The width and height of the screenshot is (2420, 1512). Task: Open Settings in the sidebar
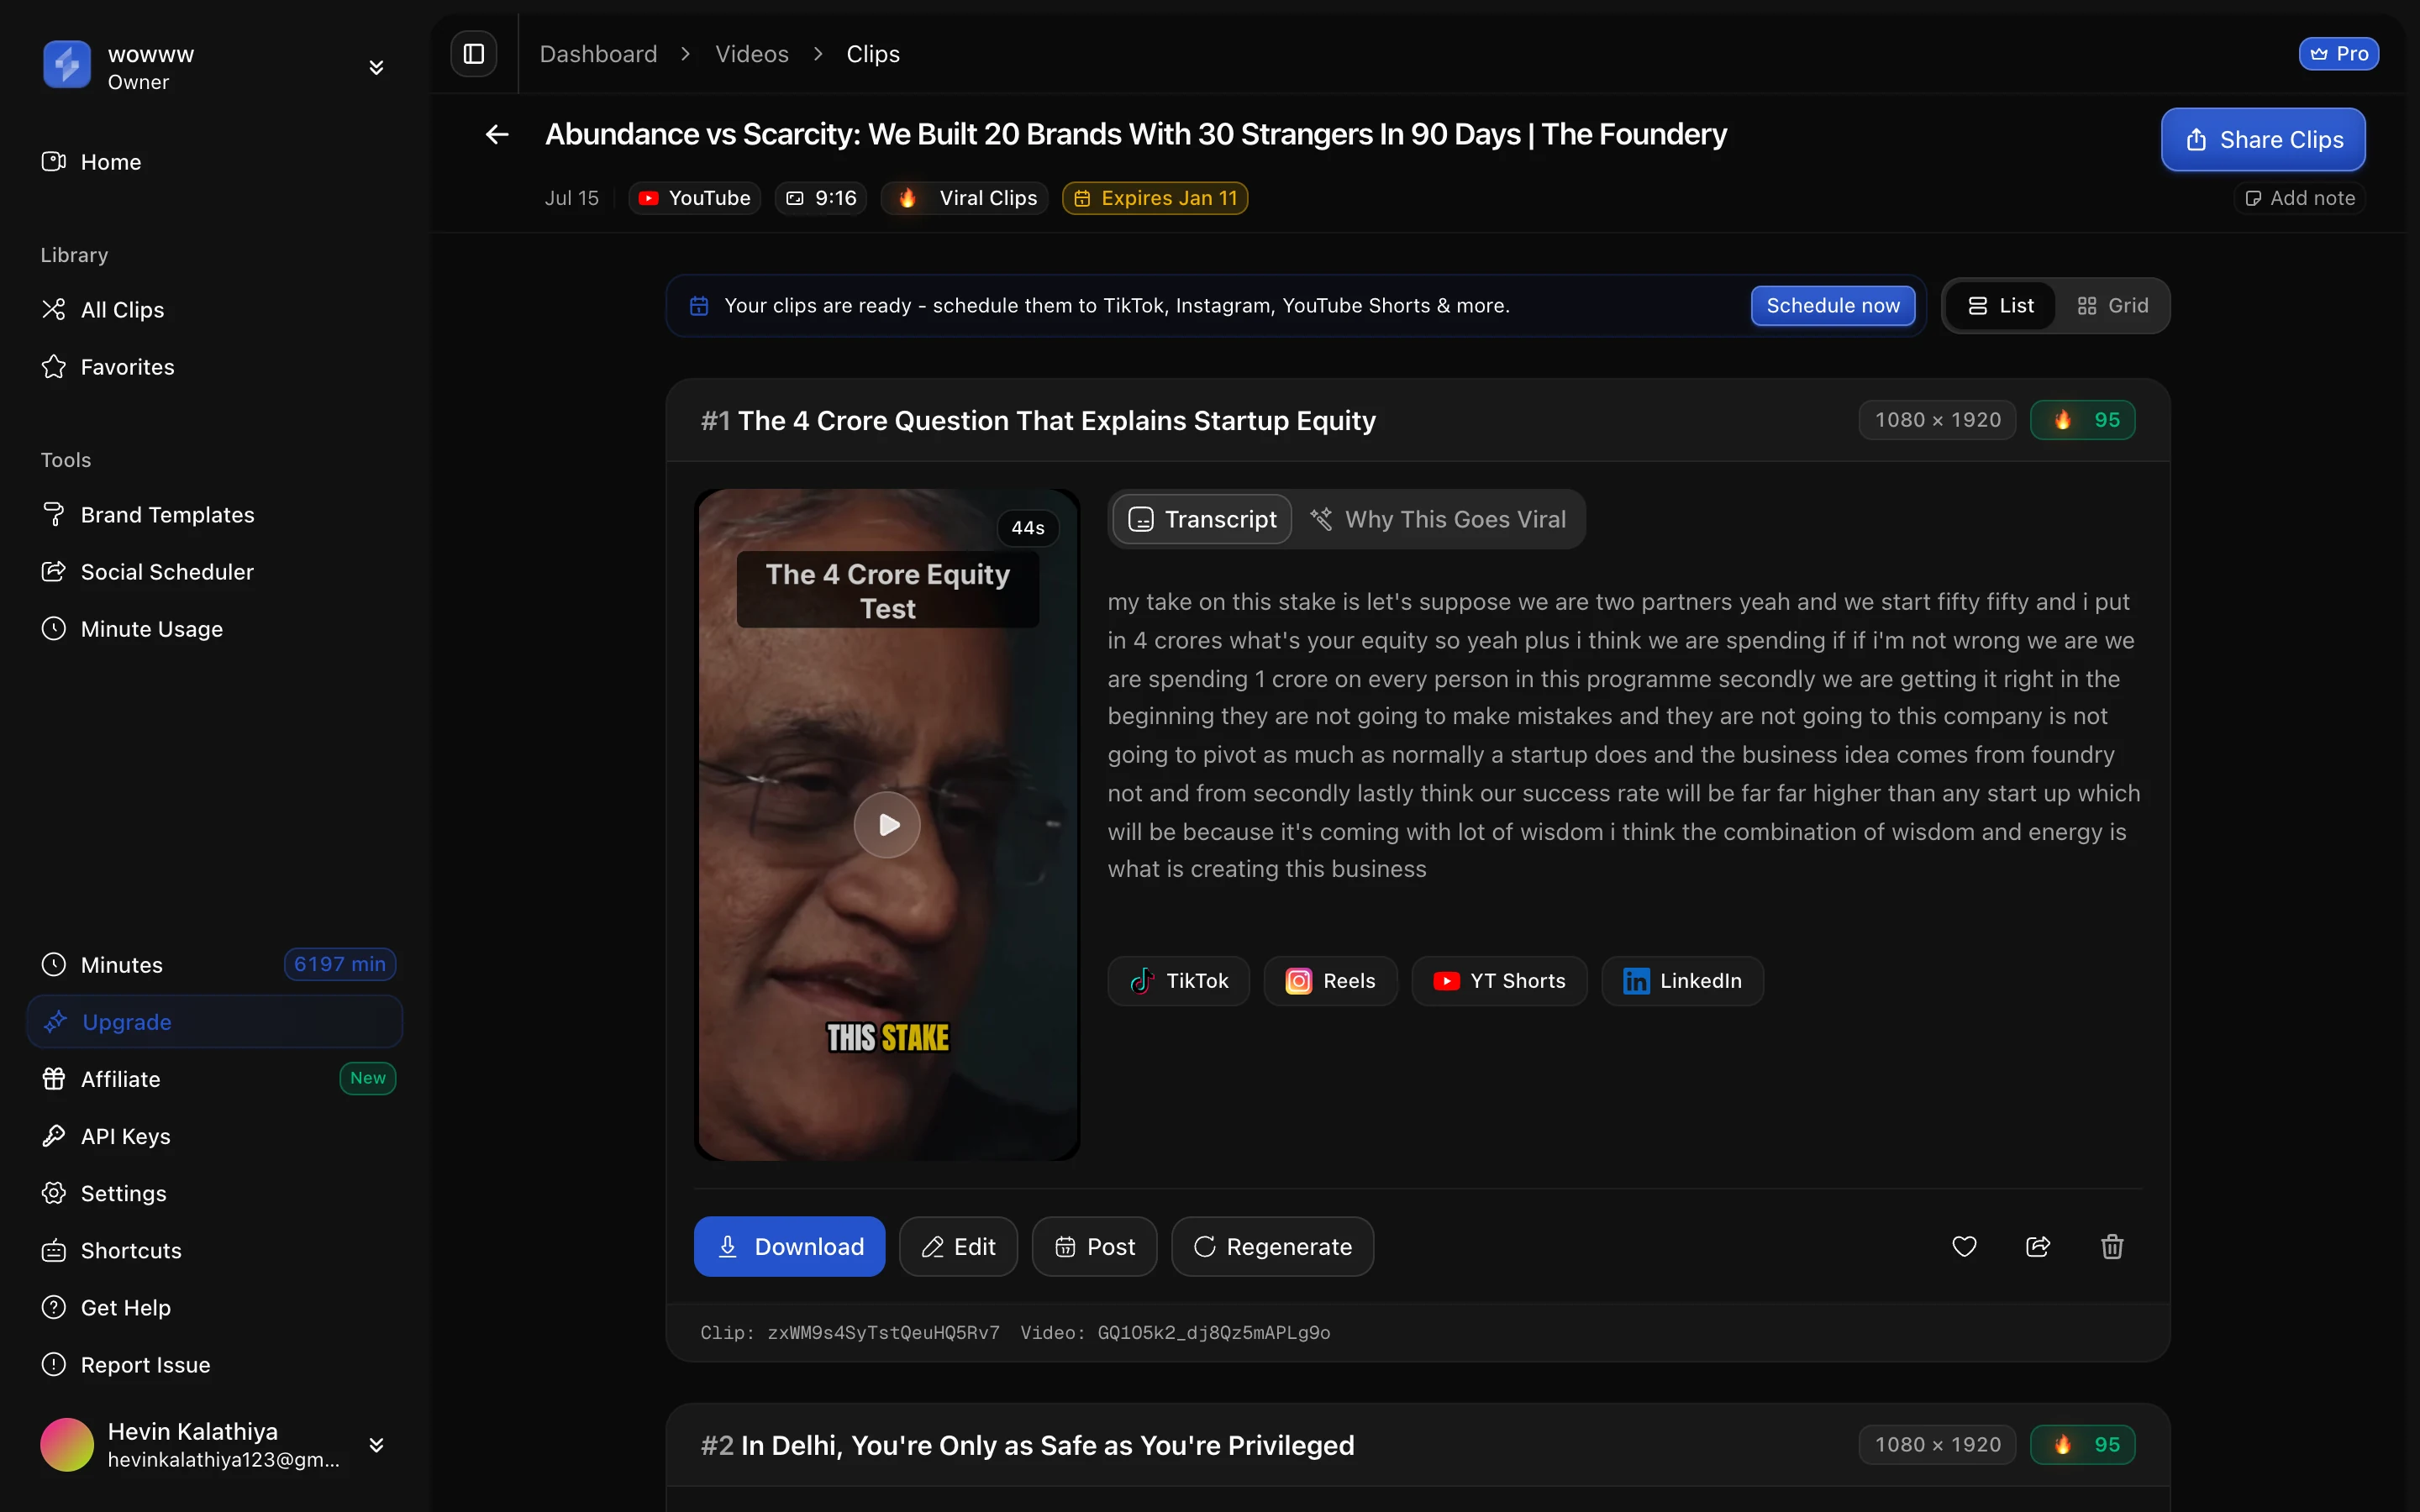pos(215,1193)
